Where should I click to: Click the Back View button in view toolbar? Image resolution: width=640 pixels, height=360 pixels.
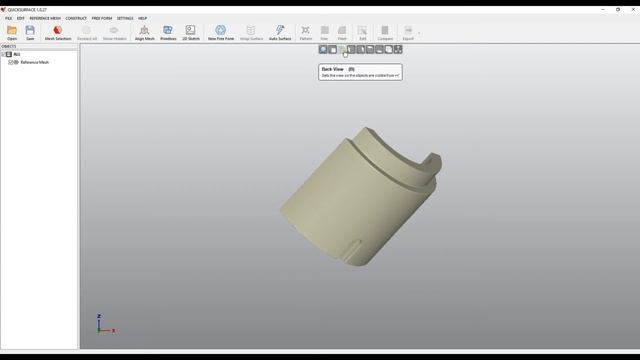click(342, 49)
